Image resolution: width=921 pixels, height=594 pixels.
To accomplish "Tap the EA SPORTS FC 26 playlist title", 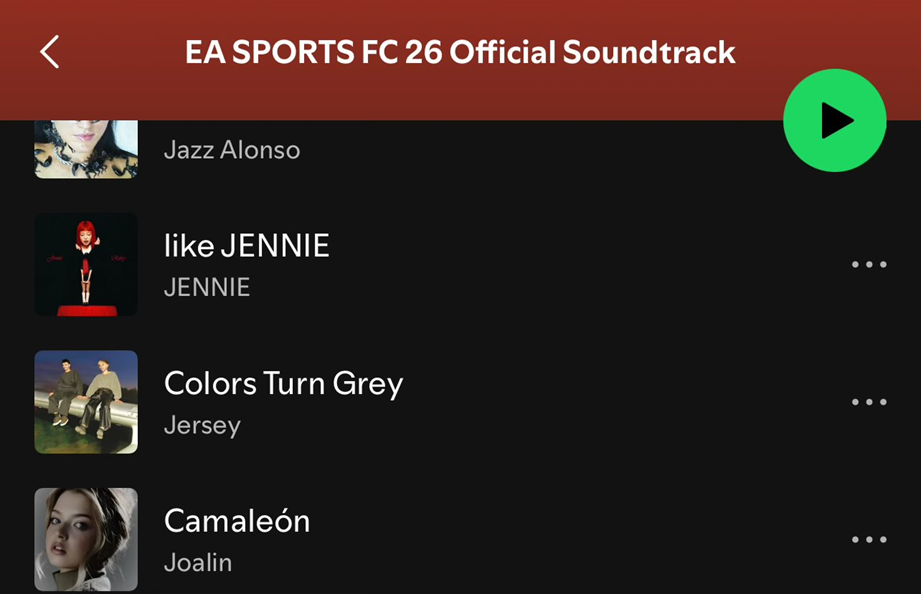I will (460, 52).
